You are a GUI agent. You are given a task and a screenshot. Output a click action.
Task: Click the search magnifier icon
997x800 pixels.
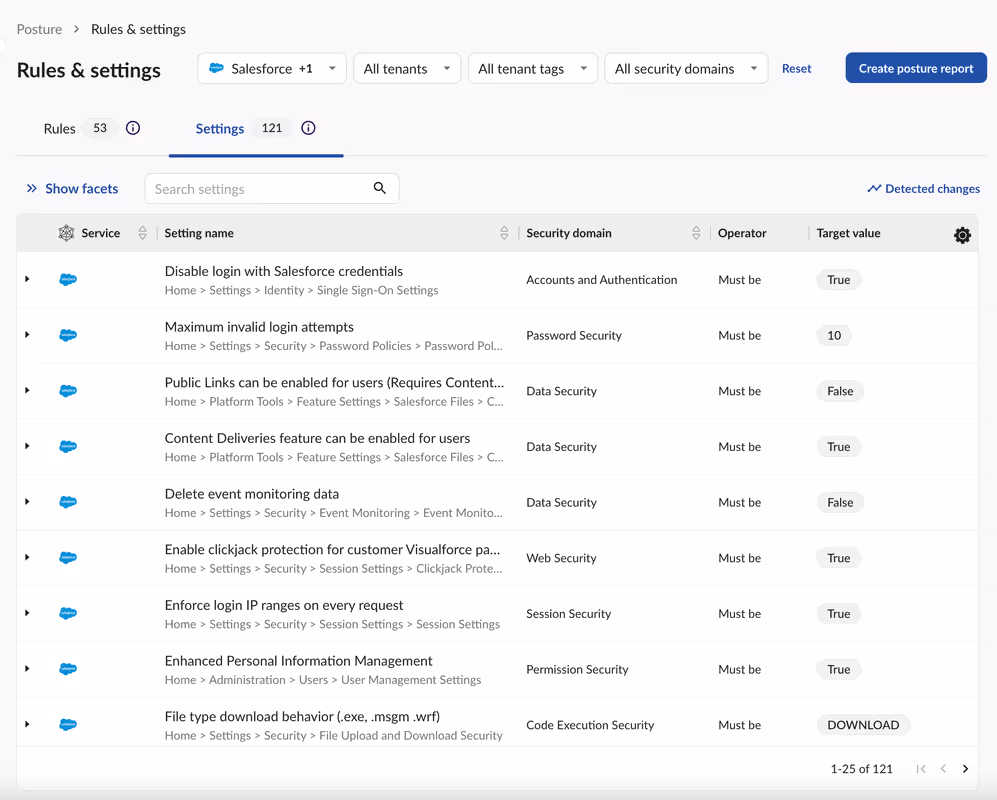click(x=380, y=188)
